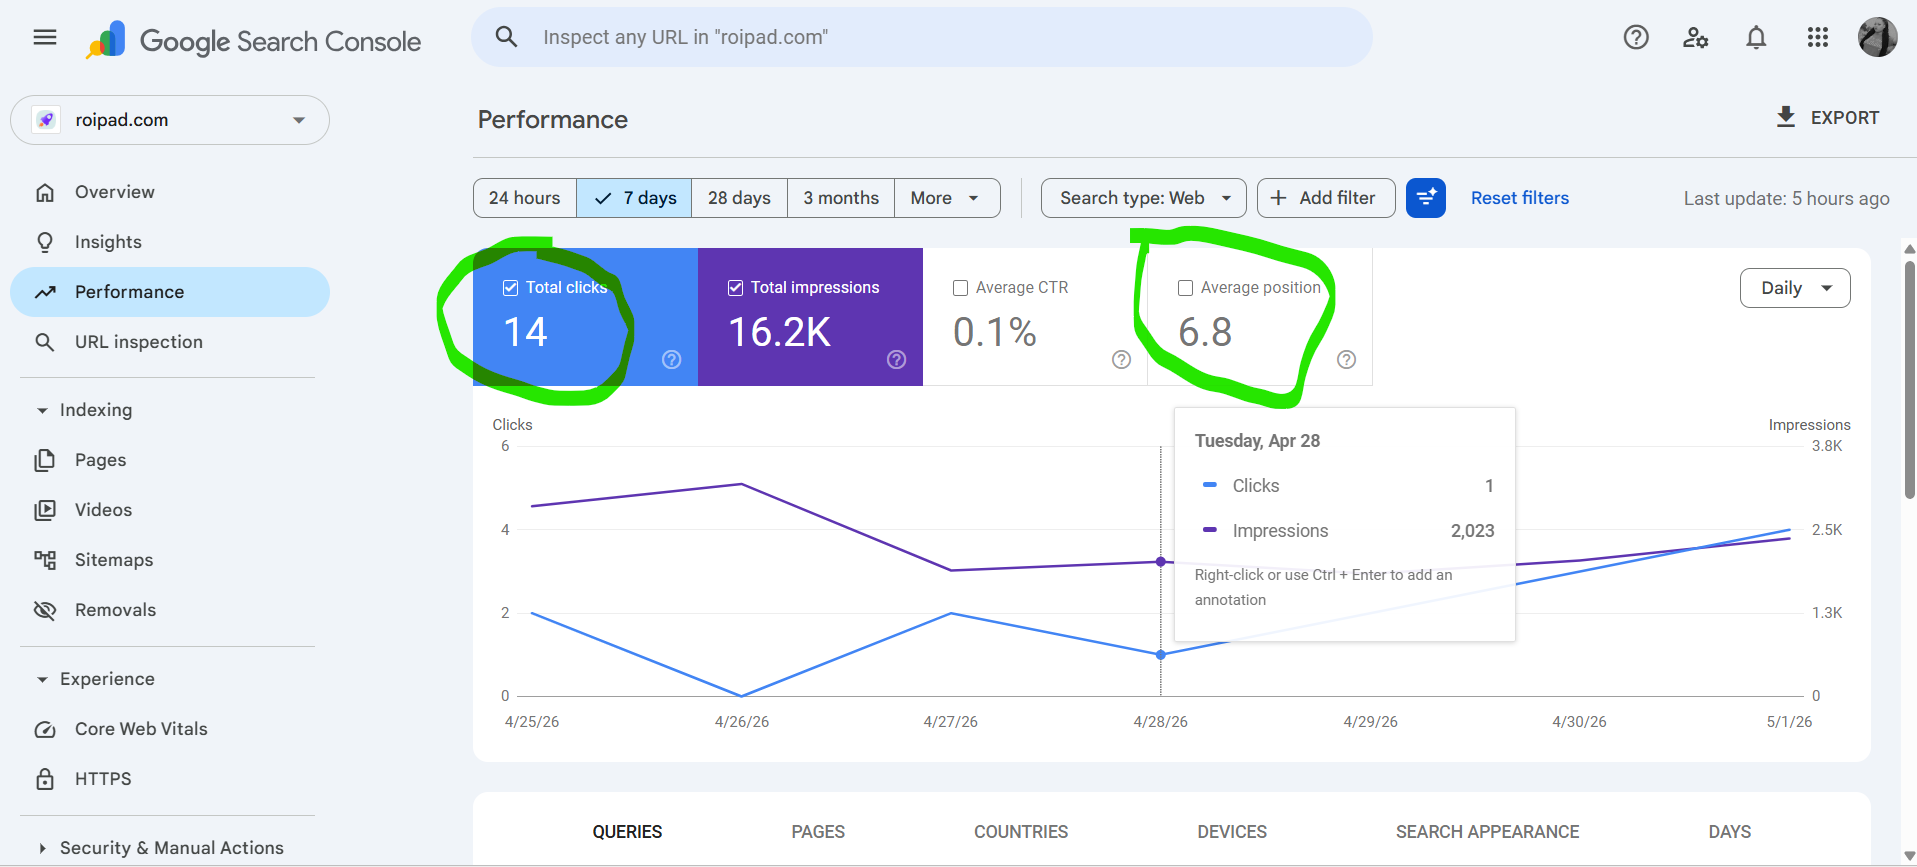Collapse the Experience section

[x=42, y=679]
